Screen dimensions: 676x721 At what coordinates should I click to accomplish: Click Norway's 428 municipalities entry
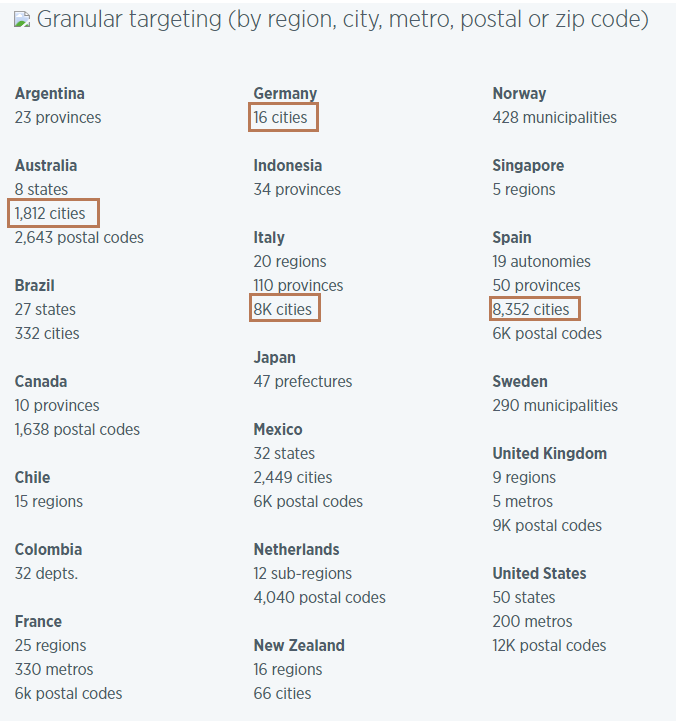coord(555,118)
